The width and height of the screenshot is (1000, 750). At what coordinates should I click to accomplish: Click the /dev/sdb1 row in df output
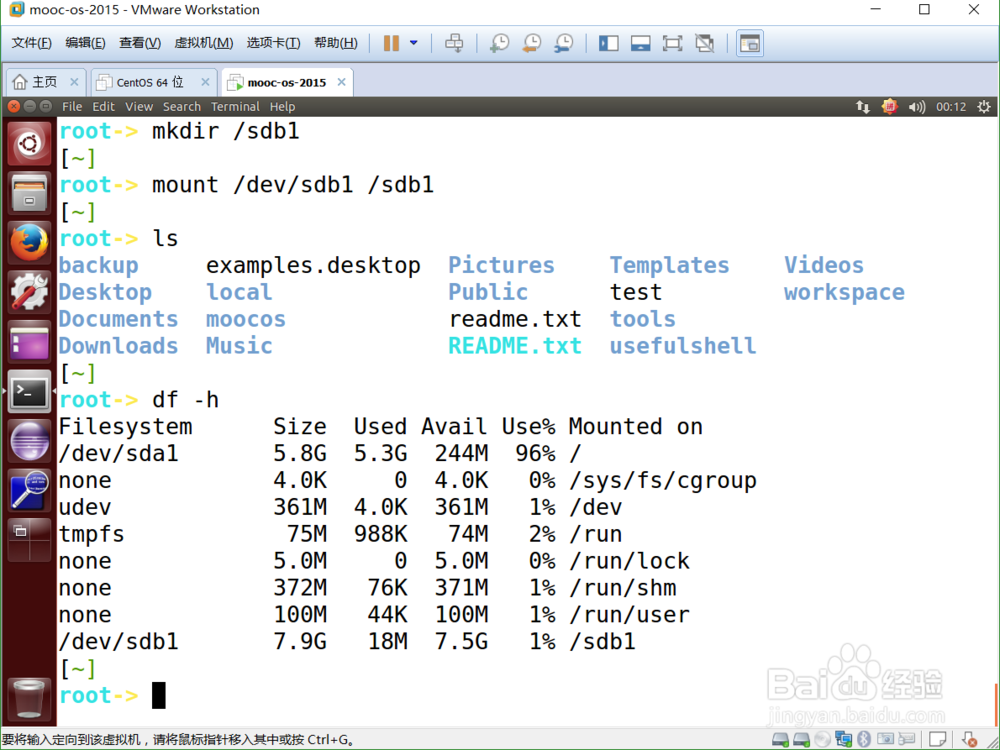348,641
